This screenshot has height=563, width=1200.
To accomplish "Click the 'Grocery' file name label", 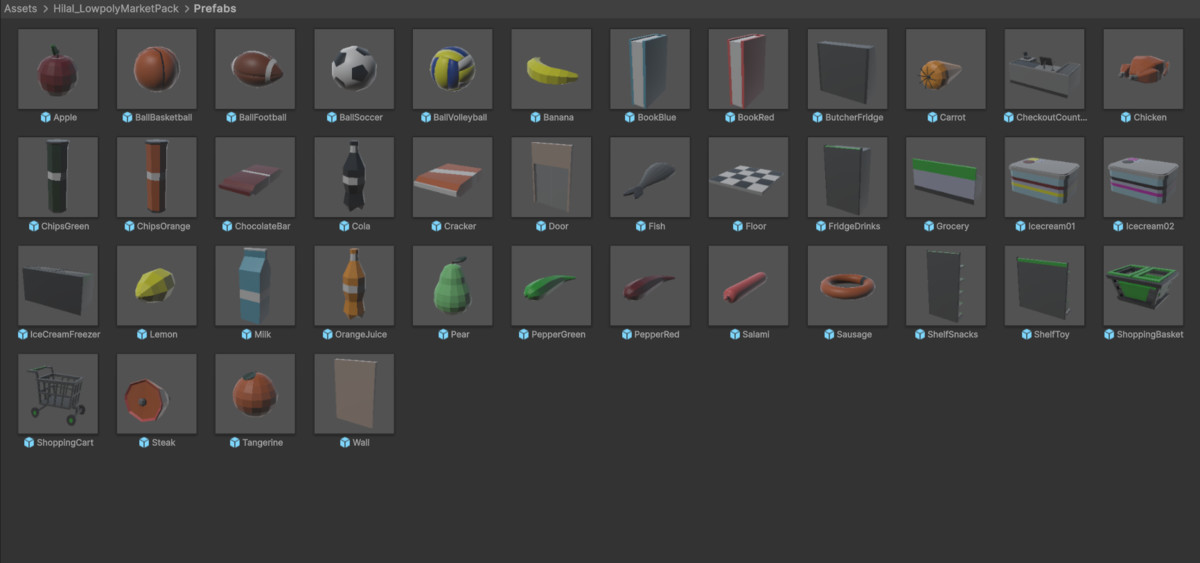I will click(x=953, y=226).
